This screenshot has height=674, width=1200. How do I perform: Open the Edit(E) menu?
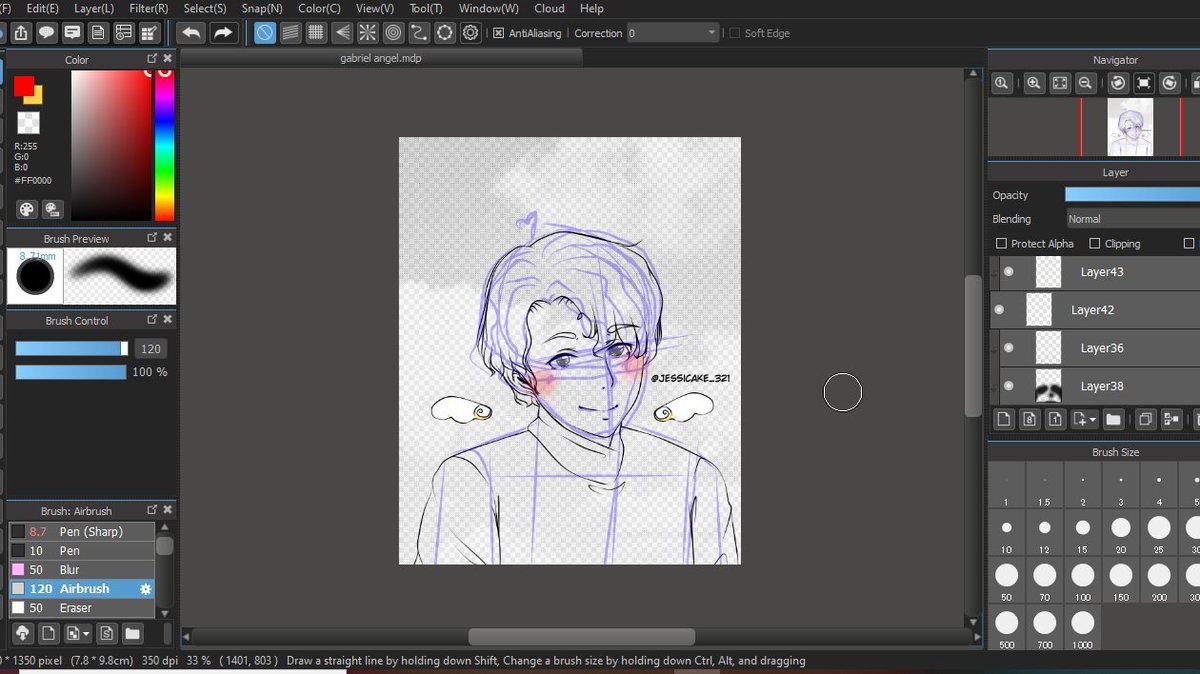42,8
